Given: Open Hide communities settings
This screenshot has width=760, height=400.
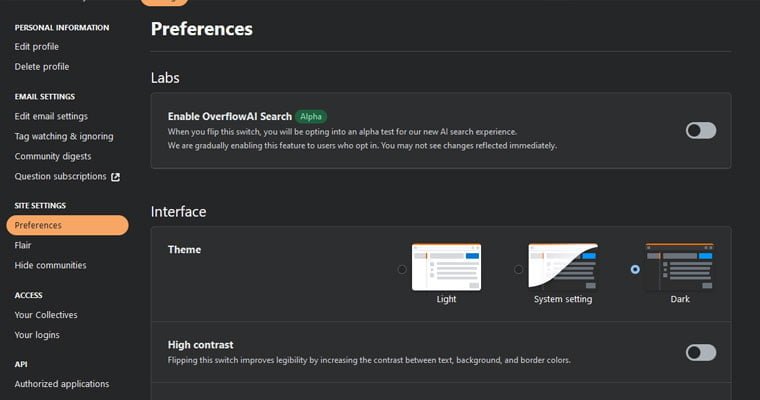Looking at the screenshot, I should click(50, 265).
